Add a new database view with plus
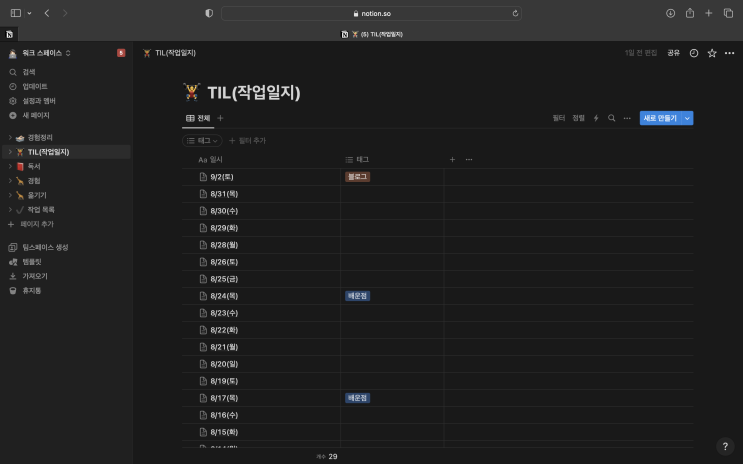Screen dimensions: 743x464 220,118
